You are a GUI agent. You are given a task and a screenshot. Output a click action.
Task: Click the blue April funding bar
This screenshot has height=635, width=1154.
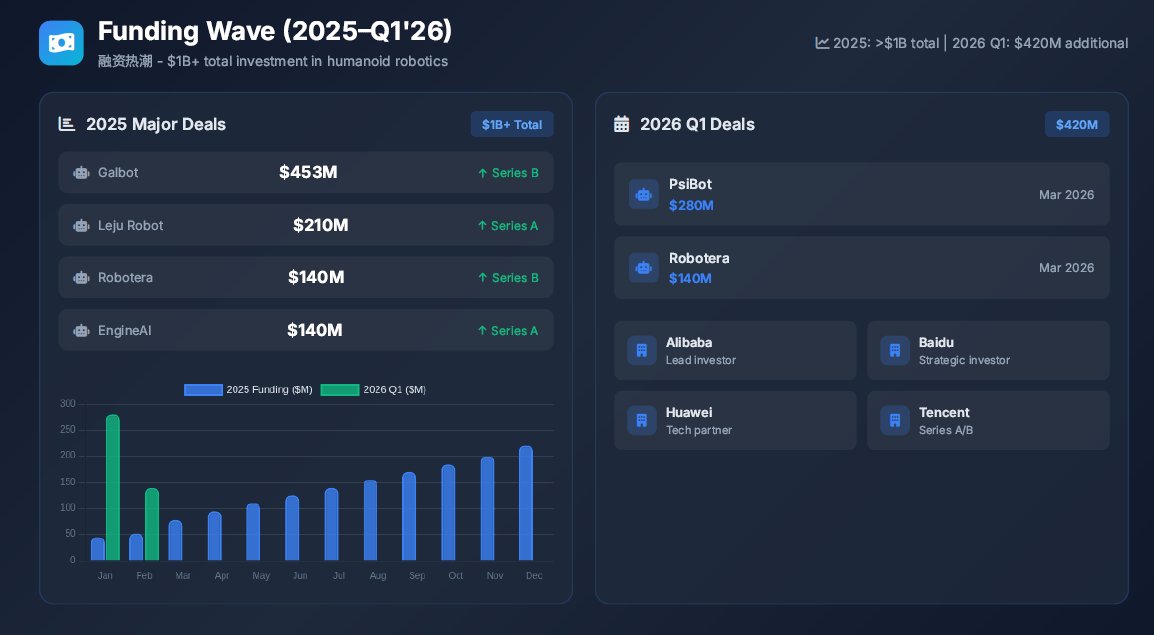click(x=215, y=536)
